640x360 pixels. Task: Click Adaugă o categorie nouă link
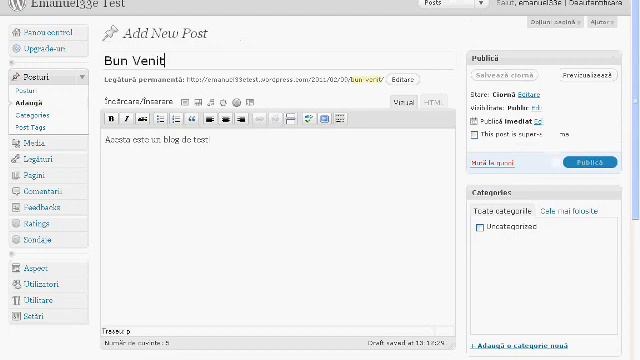(519, 346)
